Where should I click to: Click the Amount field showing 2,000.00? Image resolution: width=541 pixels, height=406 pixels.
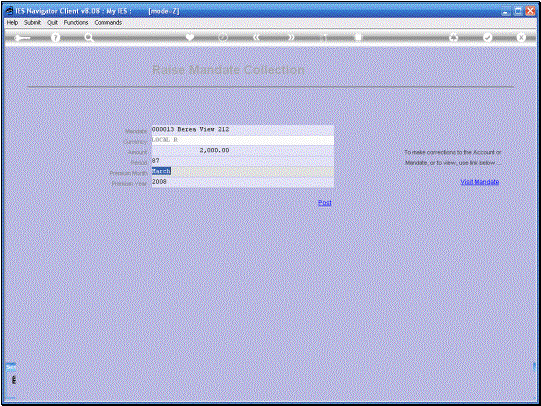coord(243,150)
